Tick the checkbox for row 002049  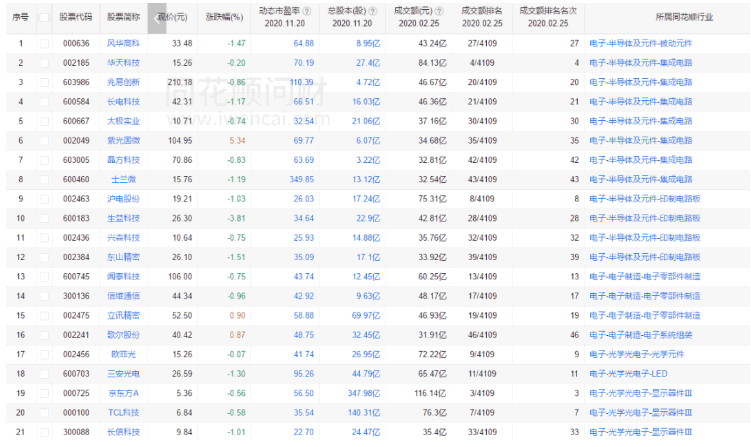pos(44,141)
